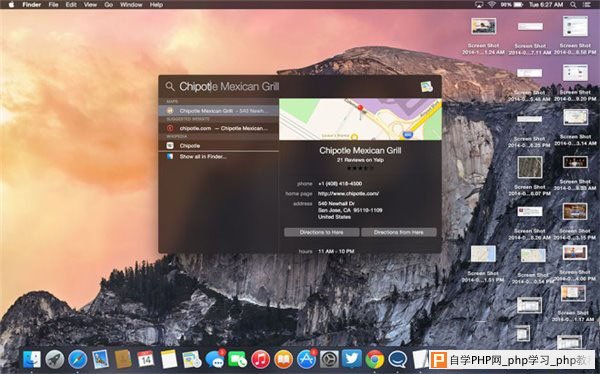Open the Go menu

pyautogui.click(x=109, y=5)
